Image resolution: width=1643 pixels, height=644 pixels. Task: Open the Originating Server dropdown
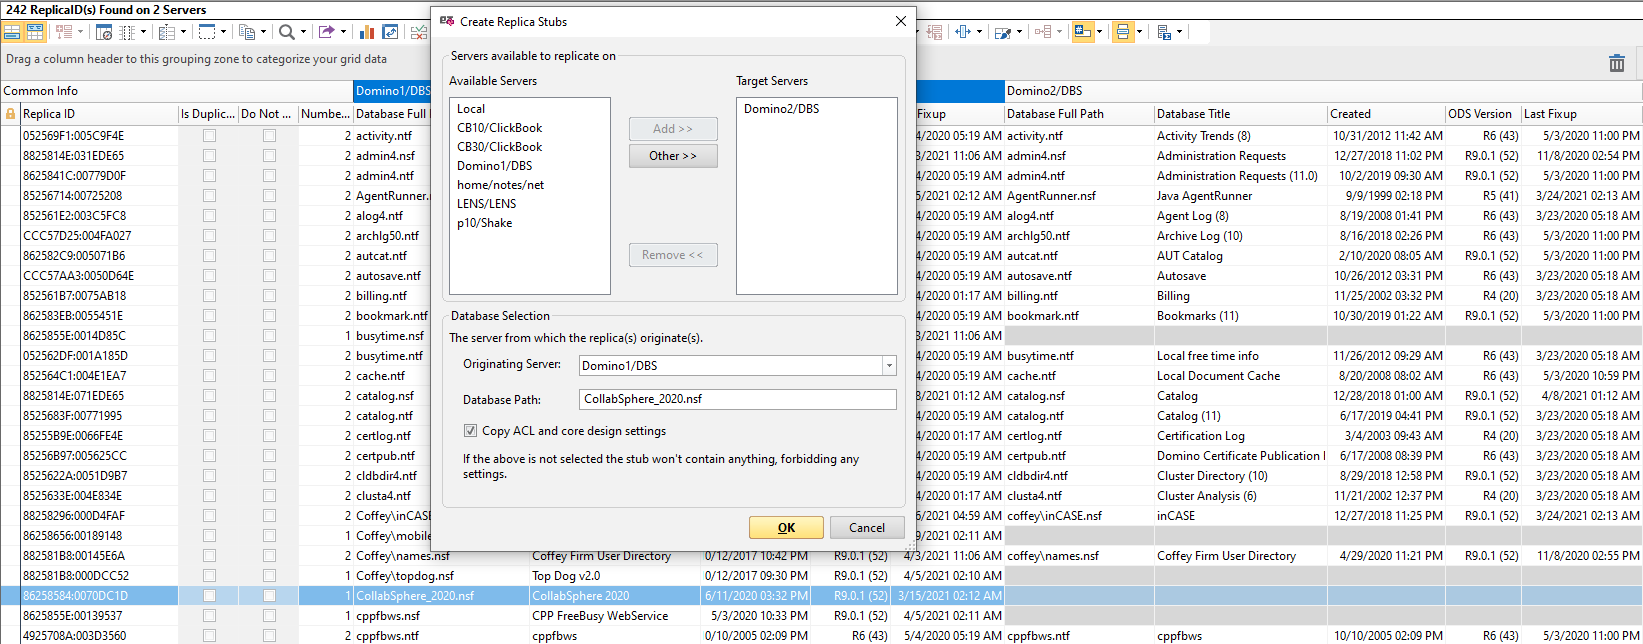pos(888,366)
